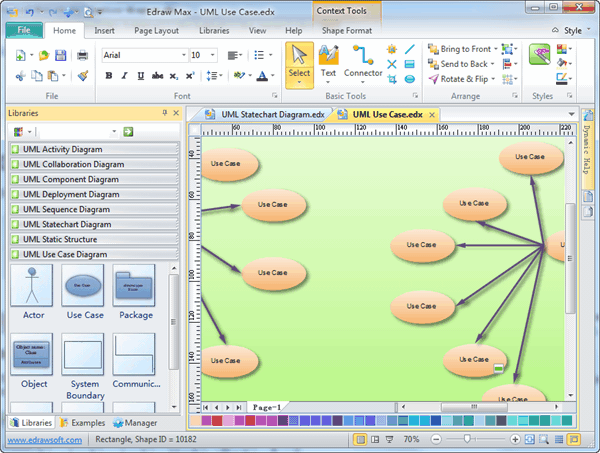Toggle bold text formatting
This screenshot has width=600, height=453.
(108, 75)
